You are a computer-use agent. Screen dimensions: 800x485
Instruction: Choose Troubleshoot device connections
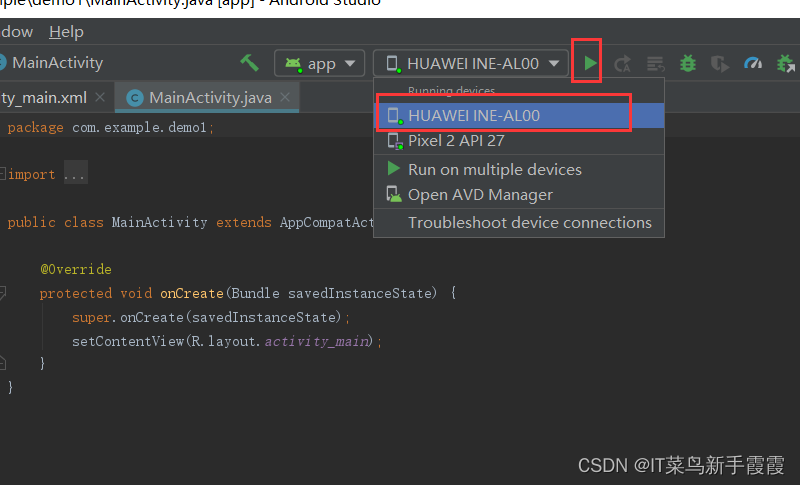(519, 223)
